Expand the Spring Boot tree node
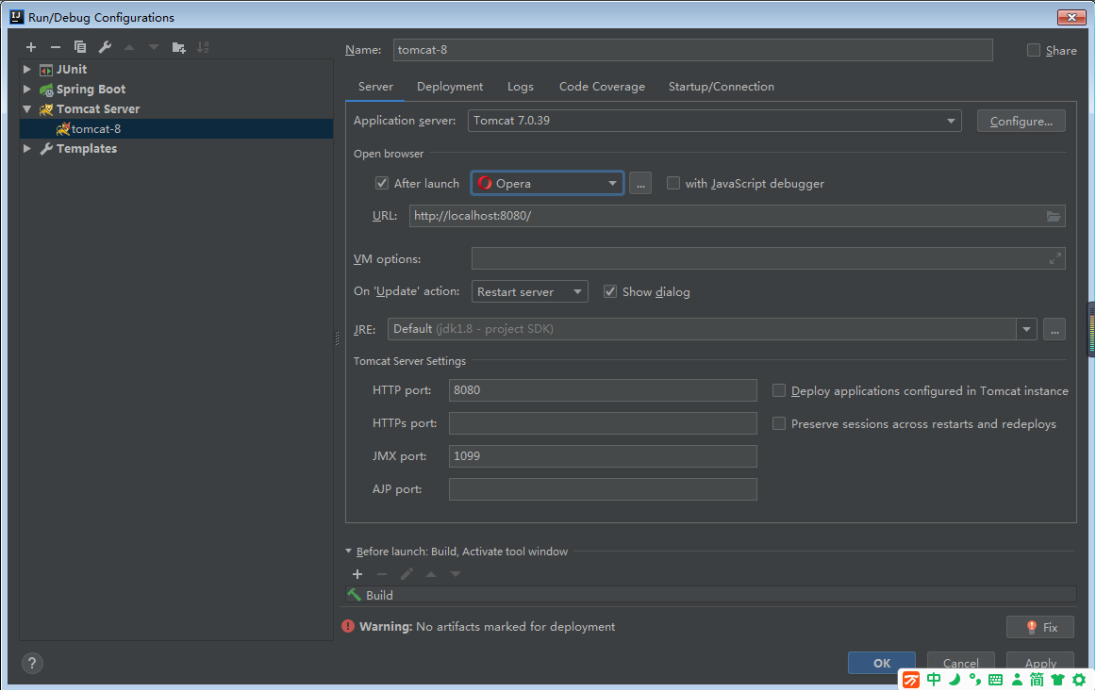Image resolution: width=1095 pixels, height=690 pixels. pos(27,89)
